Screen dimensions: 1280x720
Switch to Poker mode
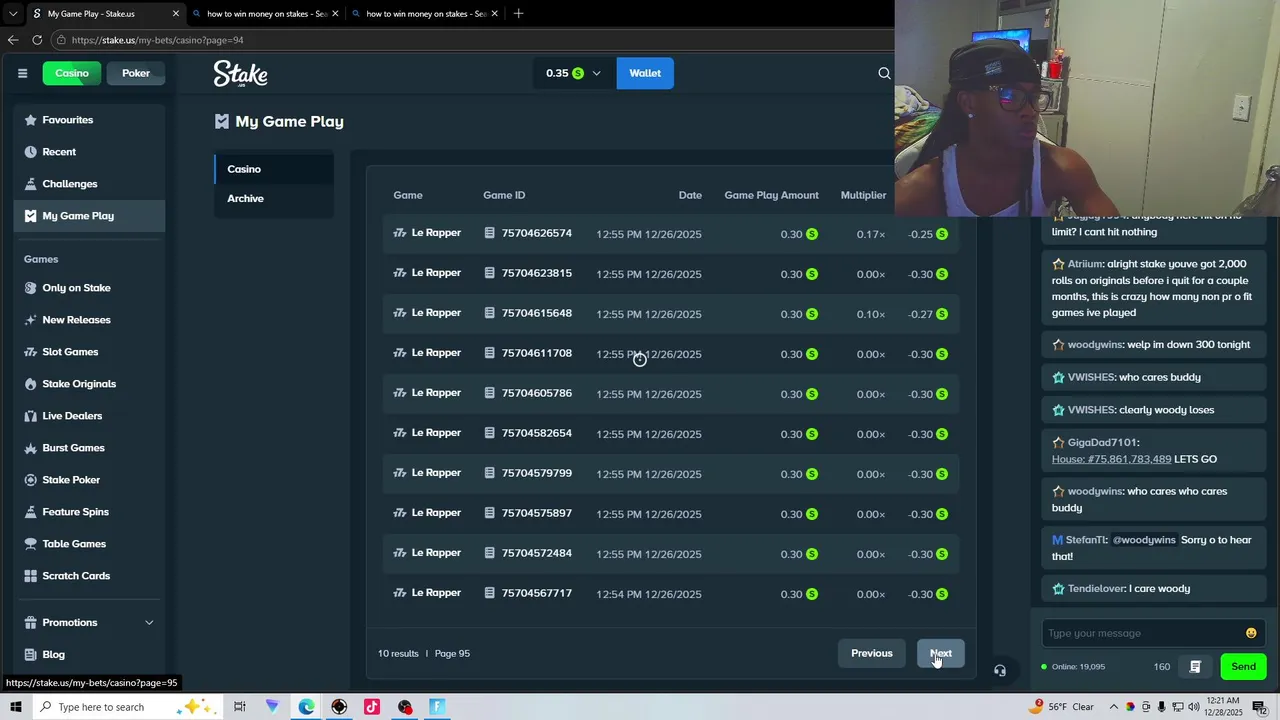coord(136,73)
